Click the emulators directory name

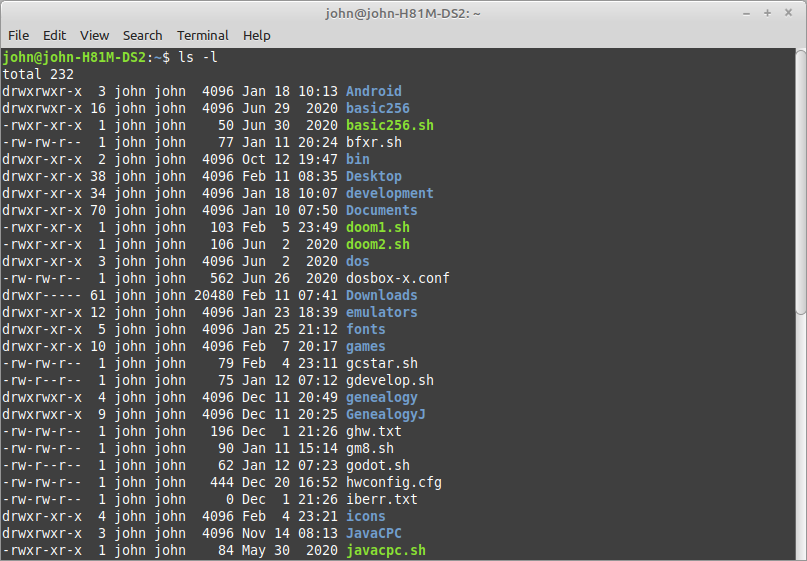tap(381, 312)
